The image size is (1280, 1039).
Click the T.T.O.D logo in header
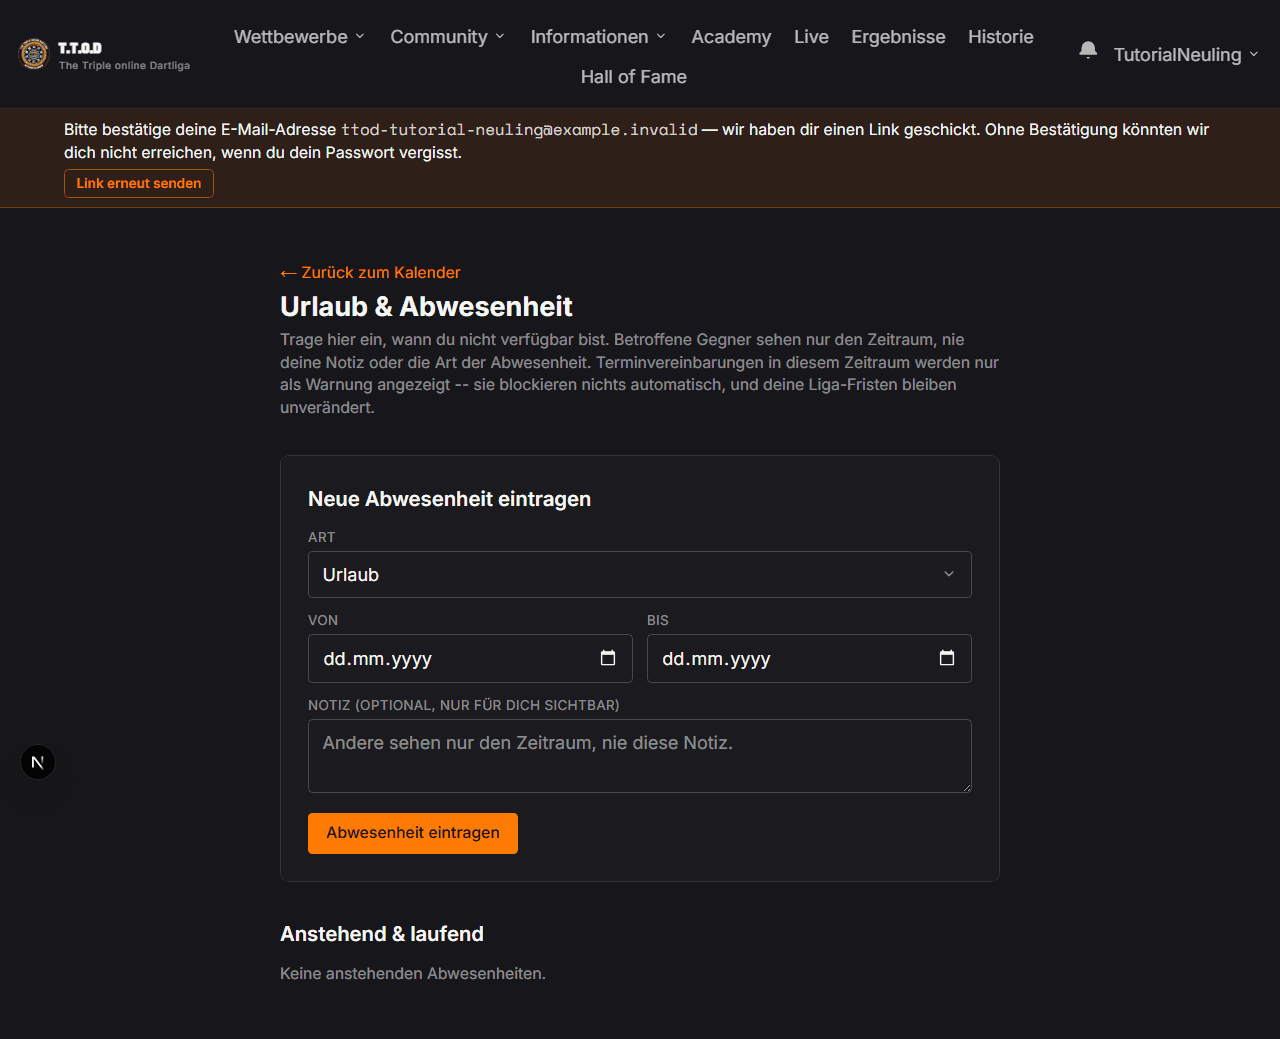105,54
